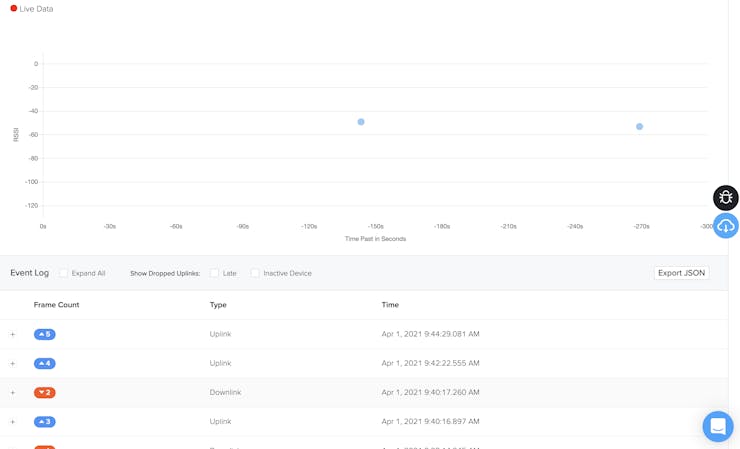Click the red downlink frame 2 badge
740x449 pixels.
click(x=45, y=392)
